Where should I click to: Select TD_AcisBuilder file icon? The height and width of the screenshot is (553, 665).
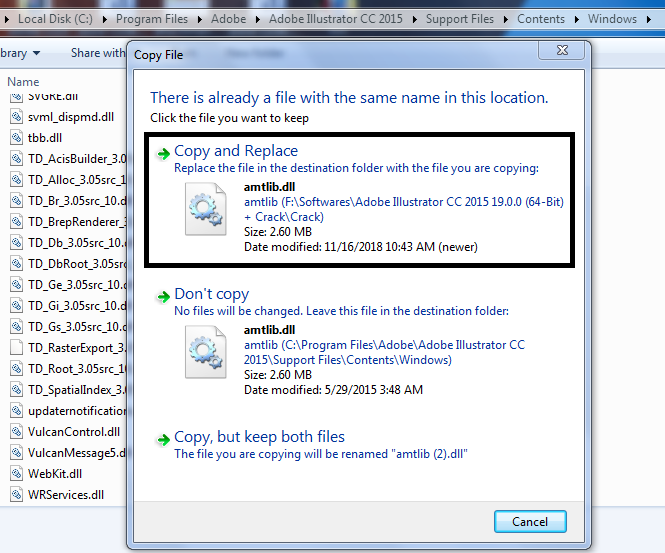click(16, 159)
